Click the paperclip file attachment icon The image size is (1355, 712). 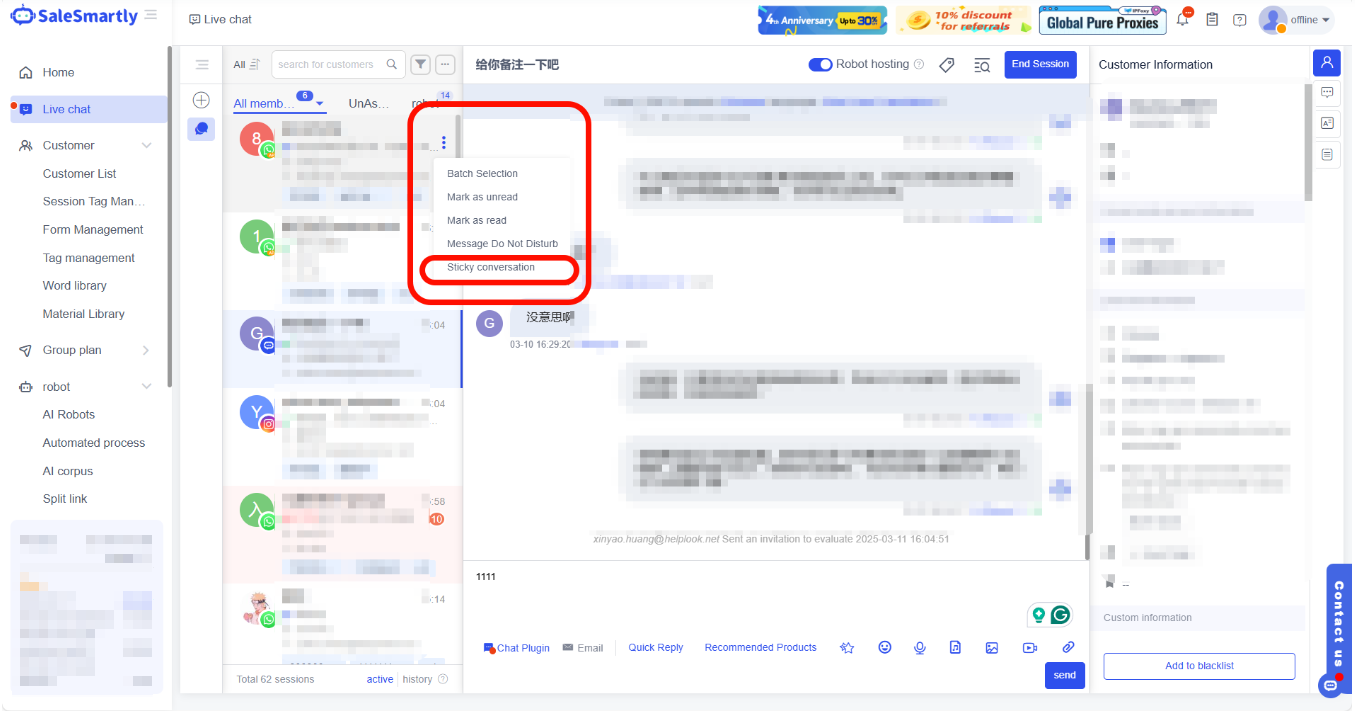click(x=1068, y=647)
